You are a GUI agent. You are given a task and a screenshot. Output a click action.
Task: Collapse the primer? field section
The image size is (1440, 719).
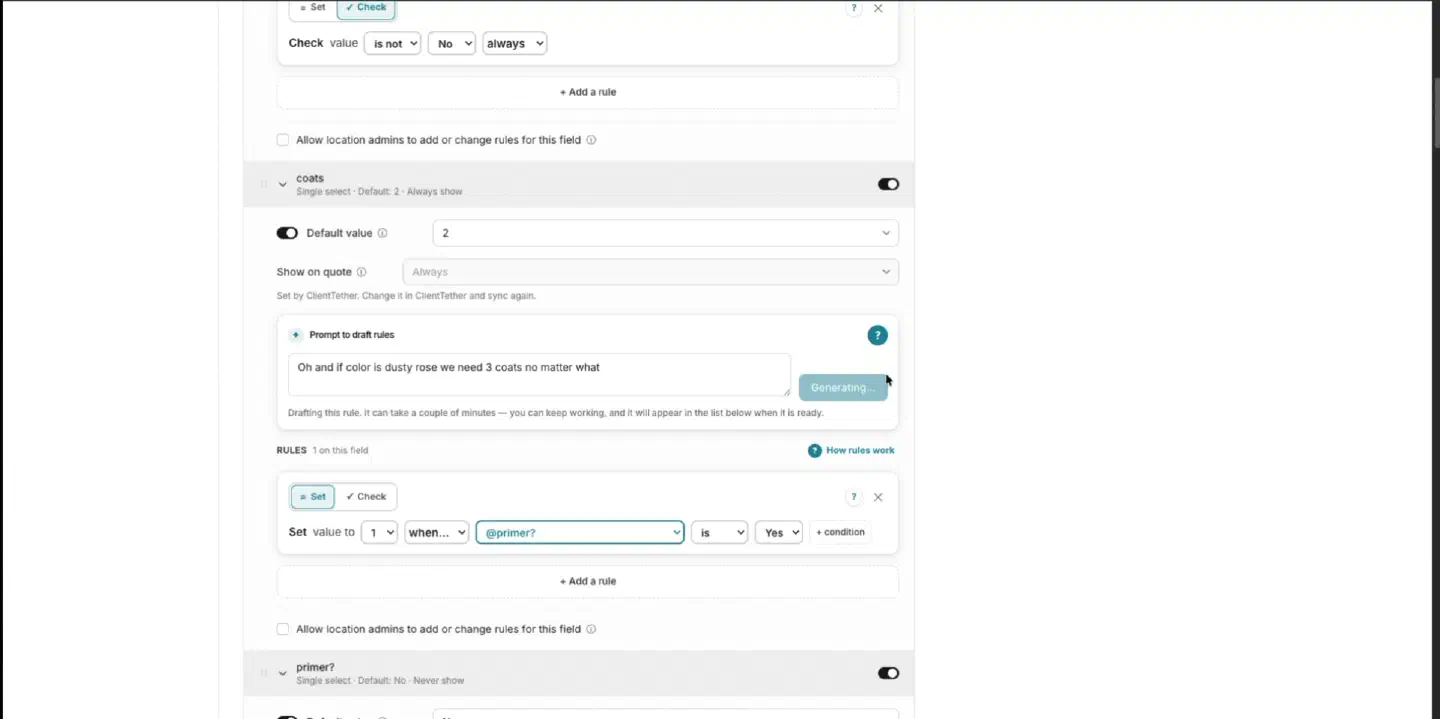click(283, 673)
